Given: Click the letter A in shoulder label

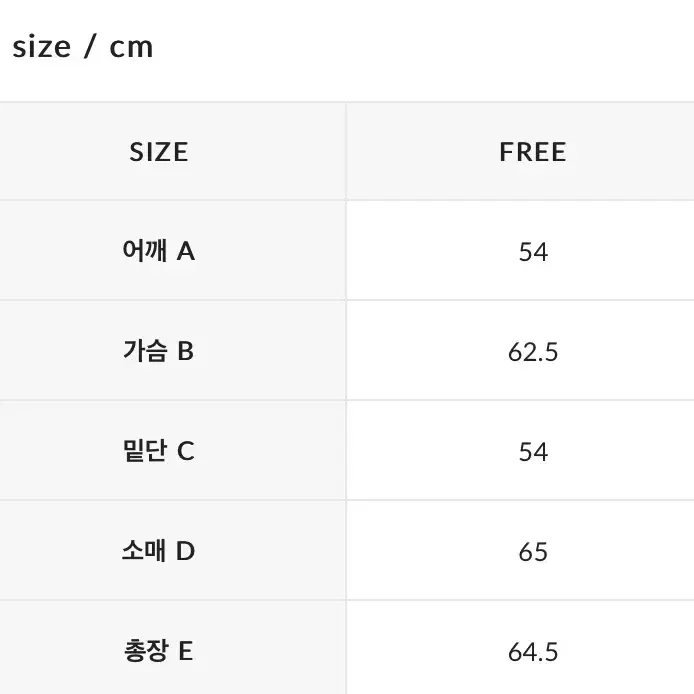Looking at the screenshot, I should [186, 252].
